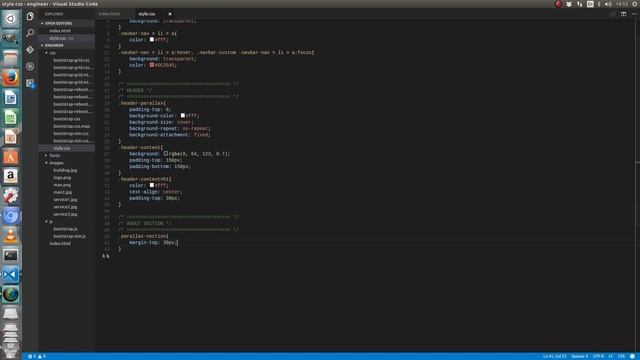Launch Firefox from the dock
The height and width of the screenshot is (360, 640).
coord(11,78)
